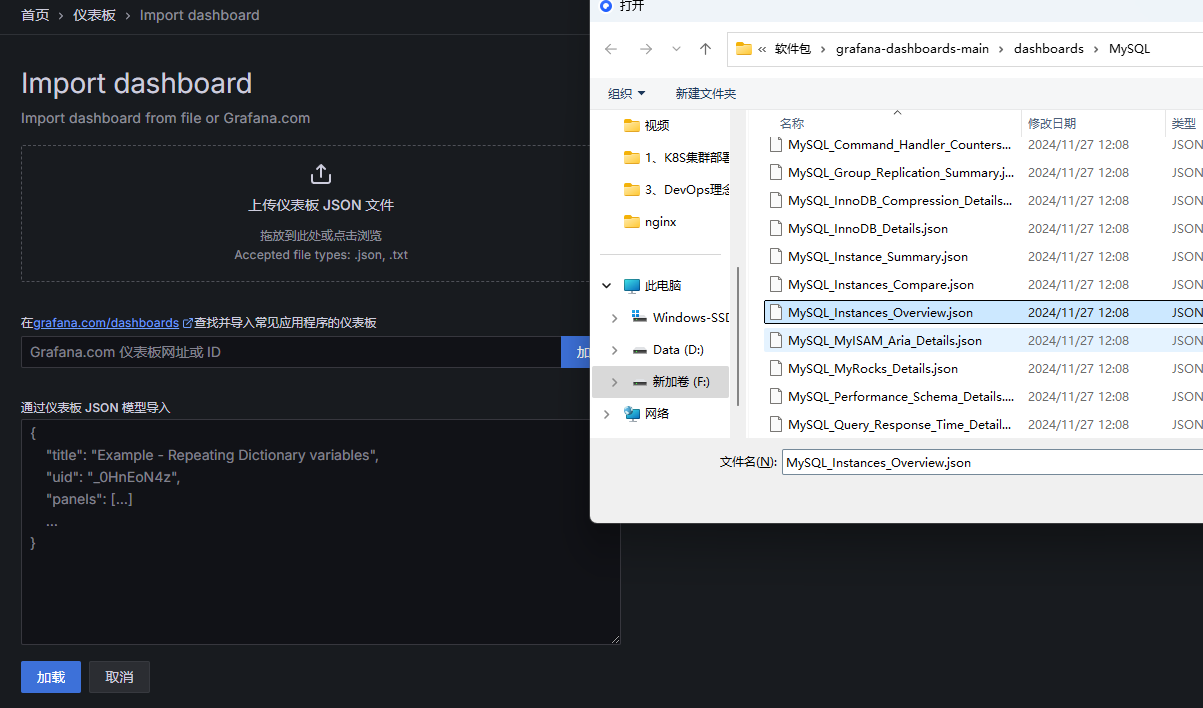Go up one folder with the up arrow
The width and height of the screenshot is (1203, 708).
[706, 49]
